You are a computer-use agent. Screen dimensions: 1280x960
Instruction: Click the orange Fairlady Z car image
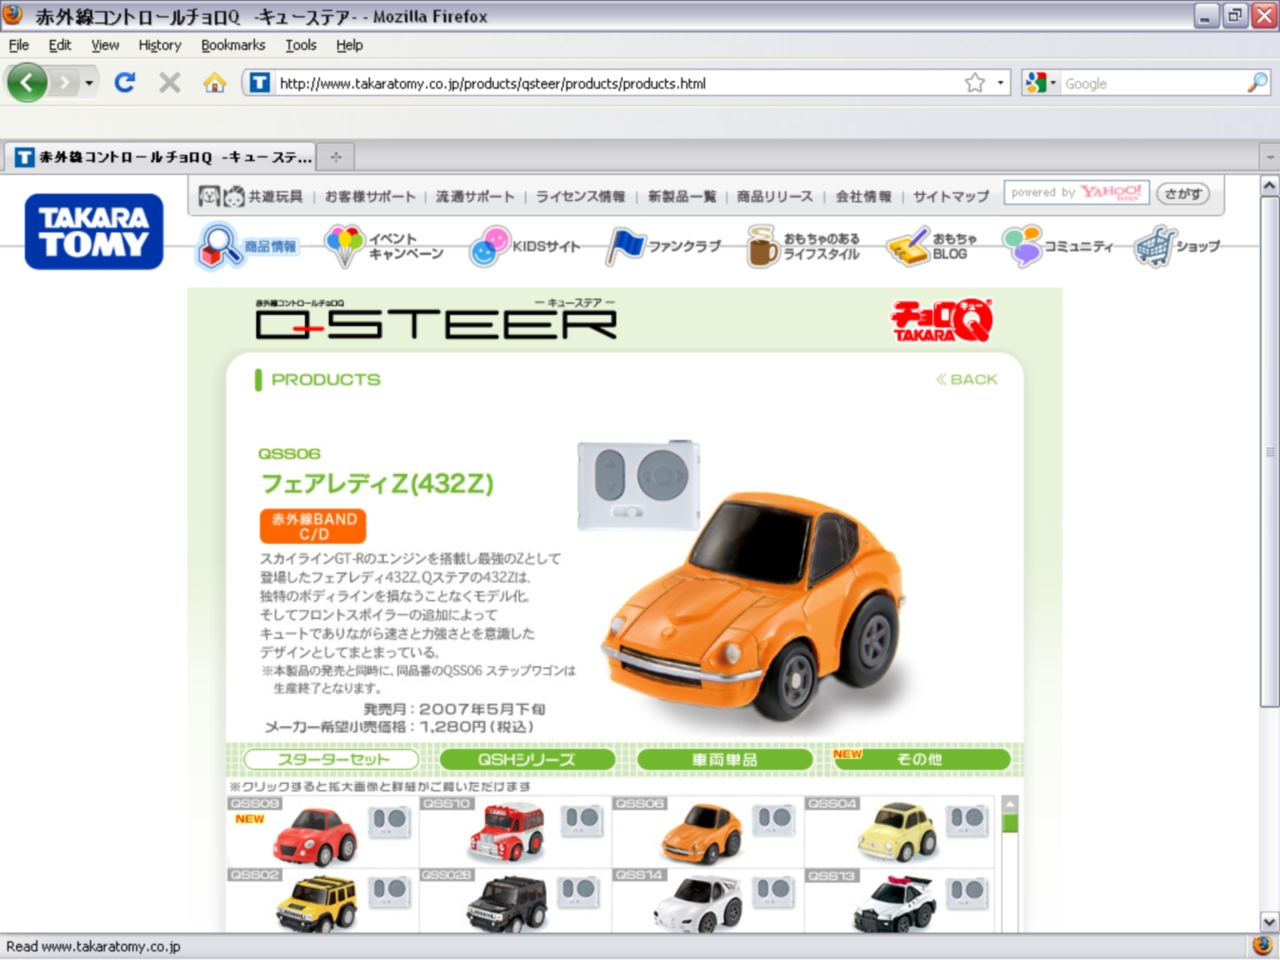(x=753, y=608)
